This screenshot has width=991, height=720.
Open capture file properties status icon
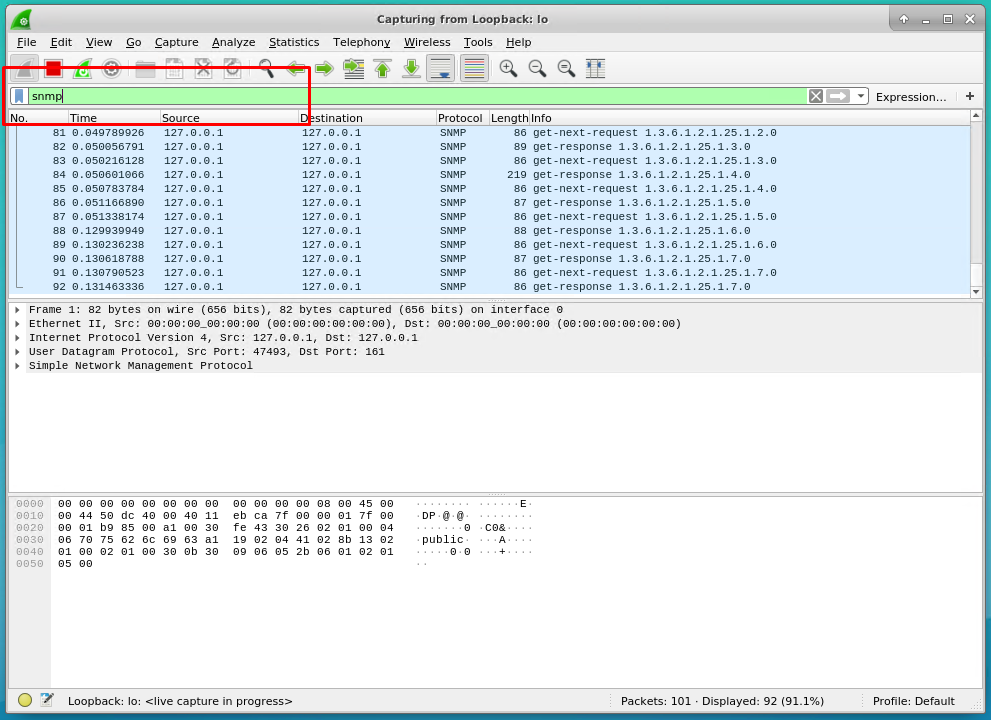(47, 700)
